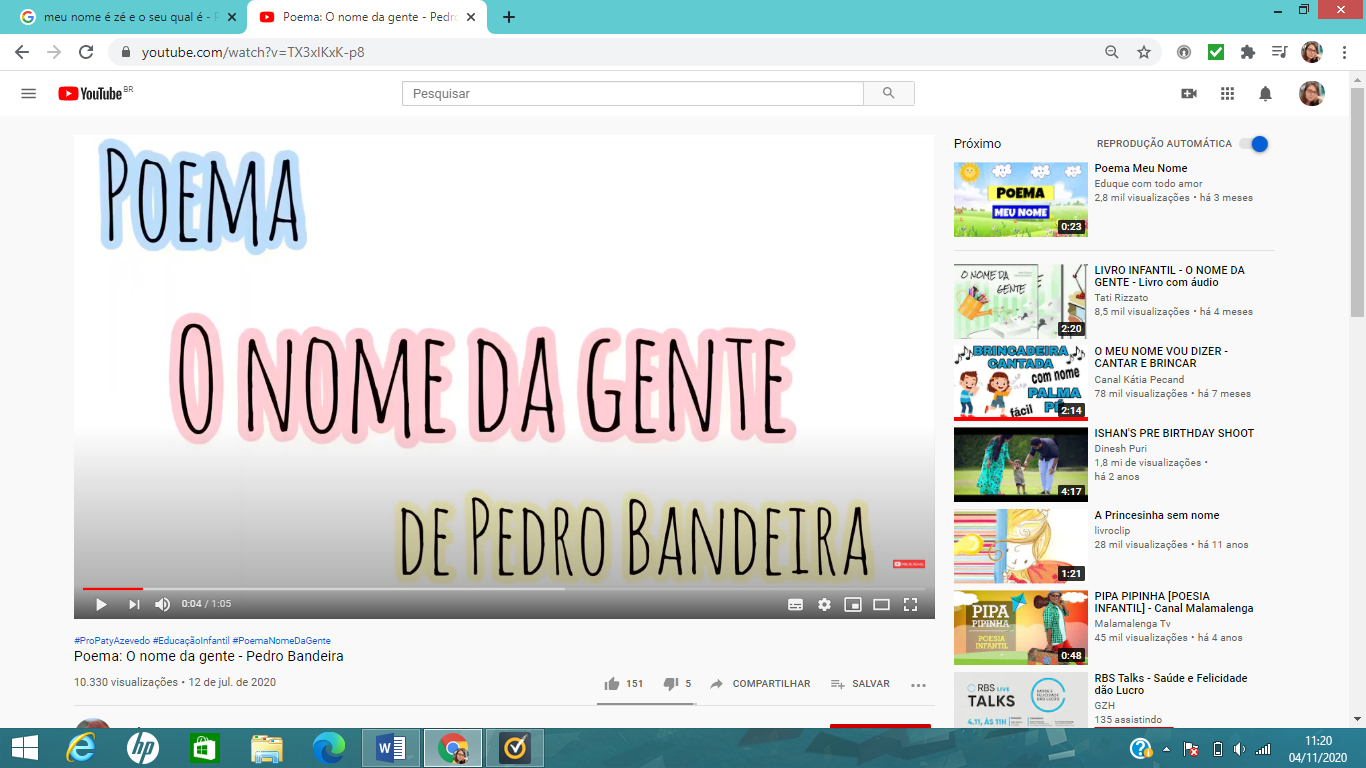Seek using the video progress bar

coord(504,588)
